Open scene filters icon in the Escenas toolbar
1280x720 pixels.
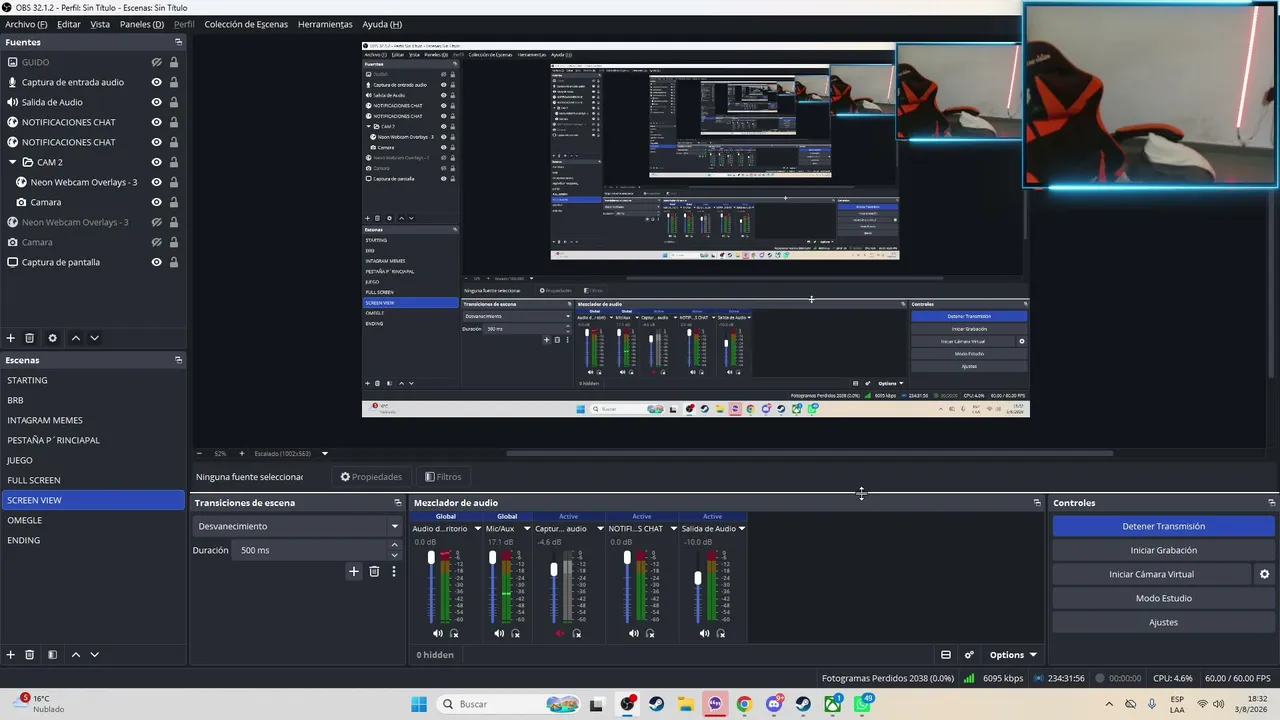(53, 655)
